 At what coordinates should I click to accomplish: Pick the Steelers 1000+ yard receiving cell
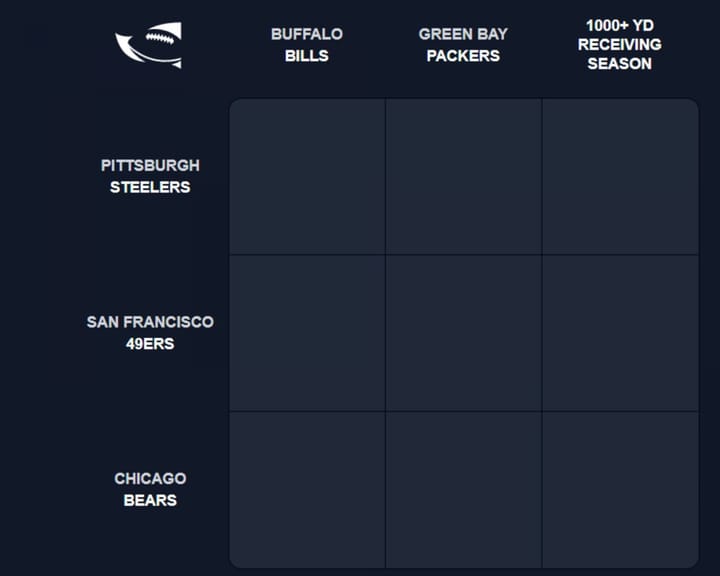[620, 177]
